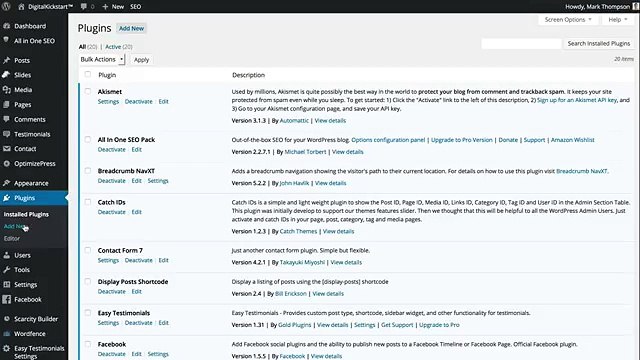Click the Wordfence sidebar icon

pos(7,333)
